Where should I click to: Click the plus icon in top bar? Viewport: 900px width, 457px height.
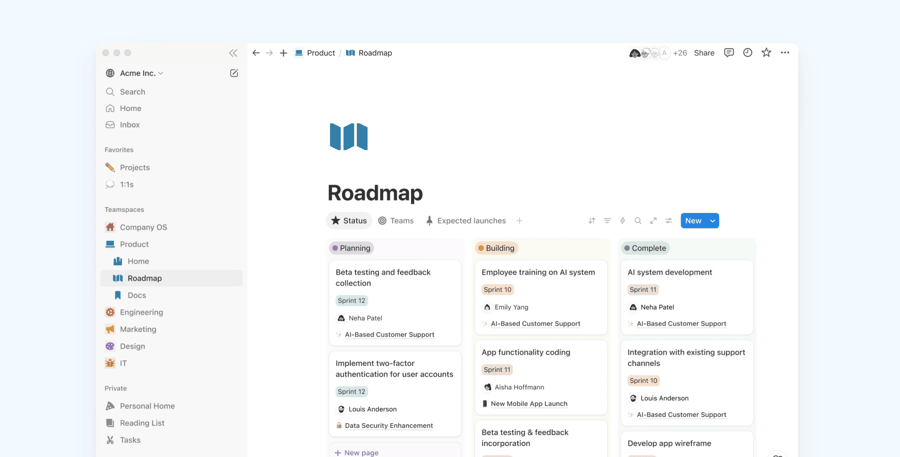pyautogui.click(x=284, y=53)
